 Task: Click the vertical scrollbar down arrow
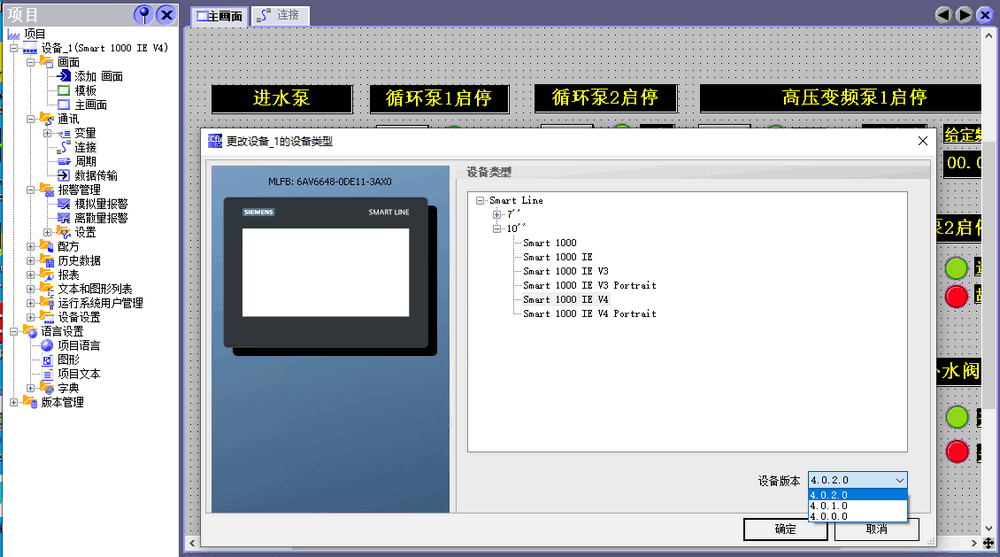(989, 528)
